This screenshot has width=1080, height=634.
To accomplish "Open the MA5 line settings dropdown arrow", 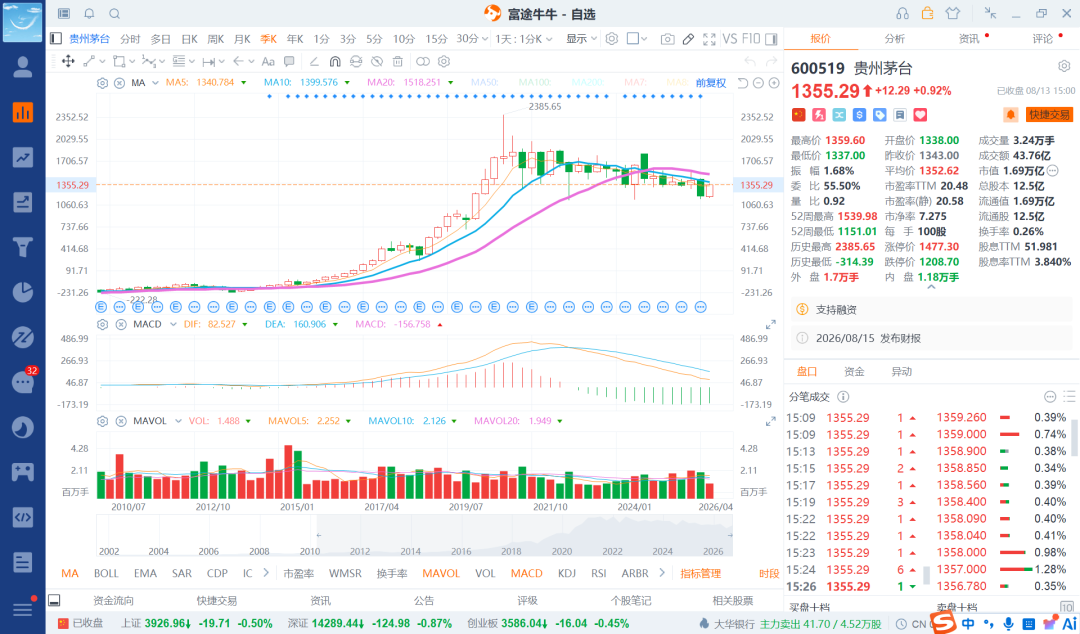I will pyautogui.click(x=243, y=83).
